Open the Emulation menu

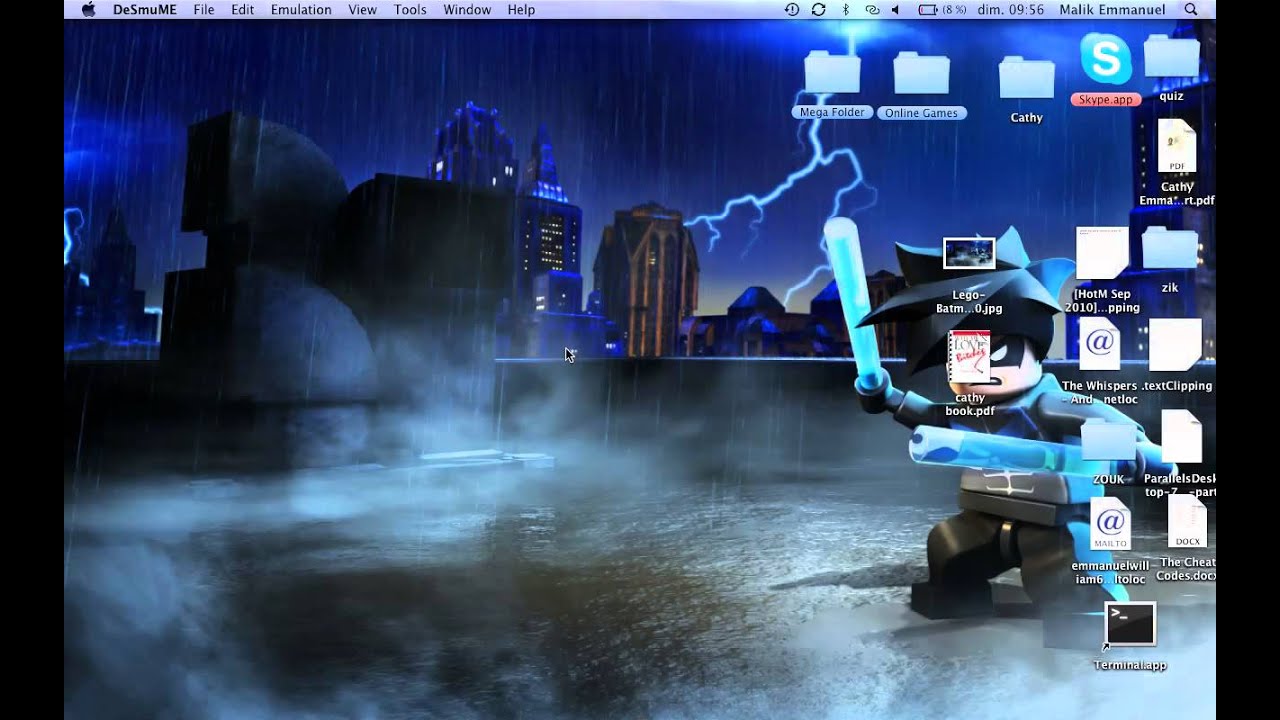[x=301, y=9]
